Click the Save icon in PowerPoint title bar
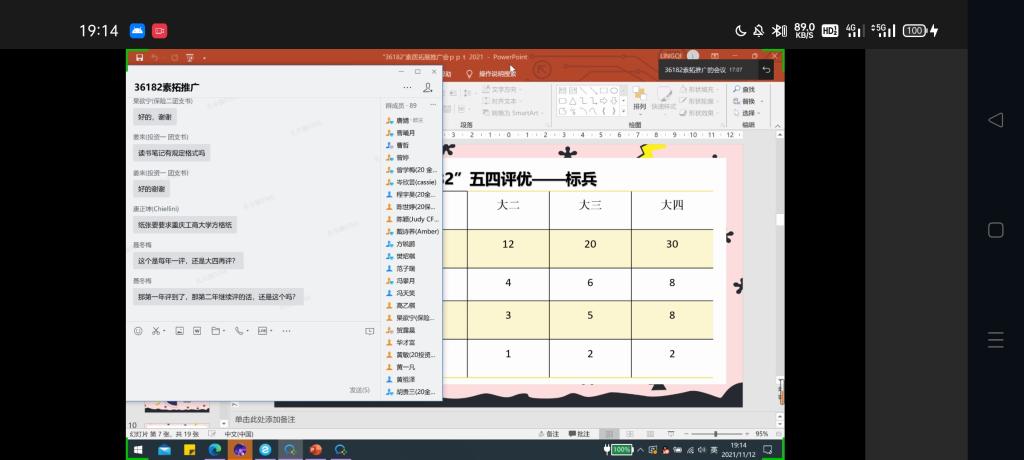Image resolution: width=1024 pixels, height=460 pixels. coord(139,57)
